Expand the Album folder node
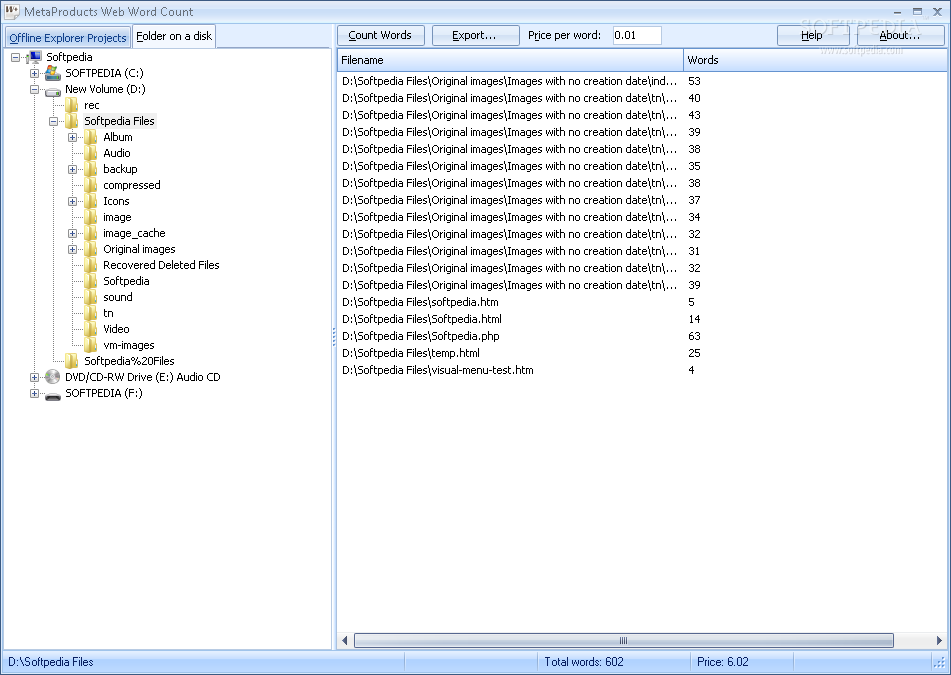The width and height of the screenshot is (951, 675). click(72, 137)
